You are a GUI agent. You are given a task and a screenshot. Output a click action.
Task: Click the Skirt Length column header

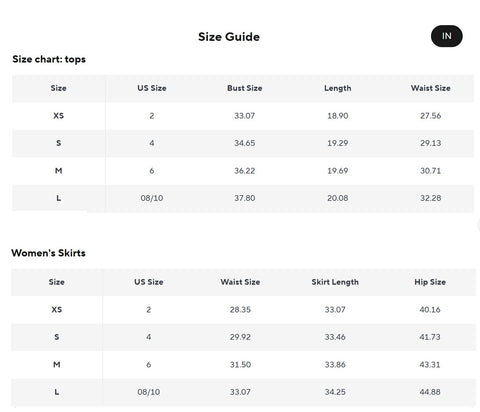click(x=335, y=282)
